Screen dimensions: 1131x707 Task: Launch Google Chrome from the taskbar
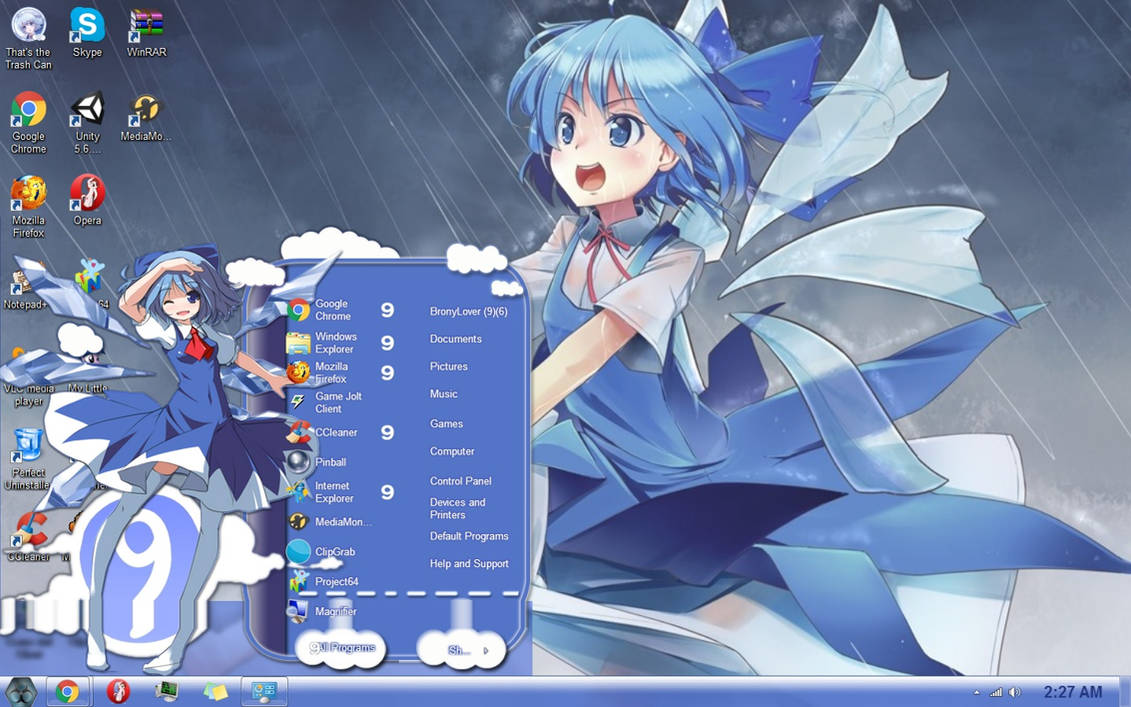[68, 691]
